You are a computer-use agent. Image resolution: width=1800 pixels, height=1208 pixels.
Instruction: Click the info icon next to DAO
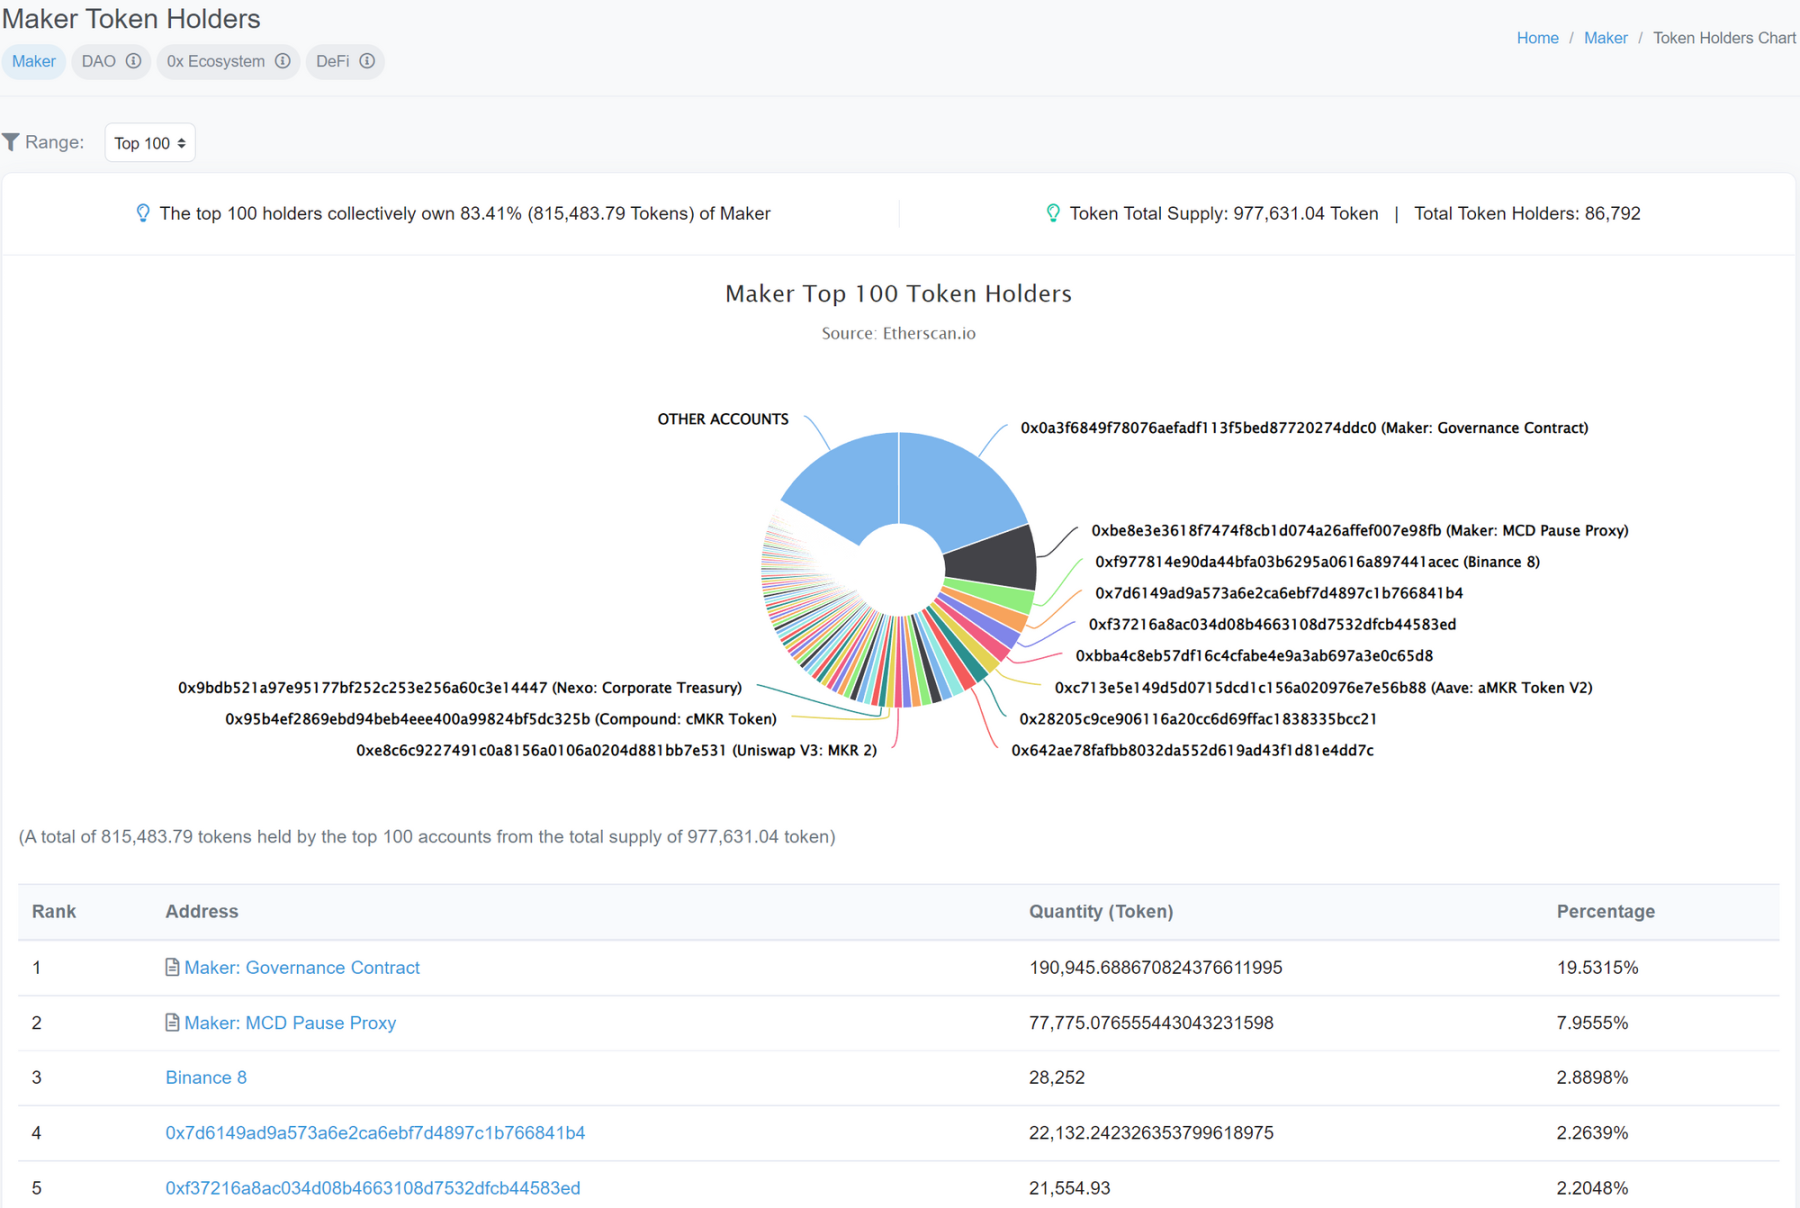click(133, 61)
